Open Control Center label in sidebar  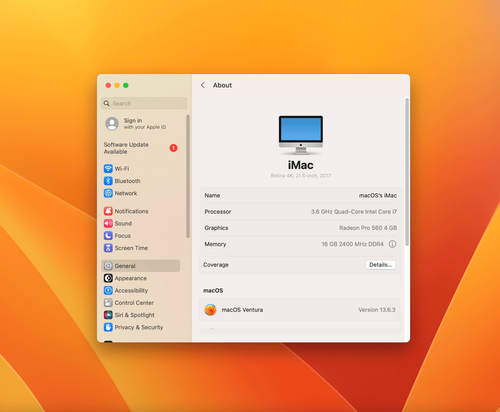tap(134, 303)
